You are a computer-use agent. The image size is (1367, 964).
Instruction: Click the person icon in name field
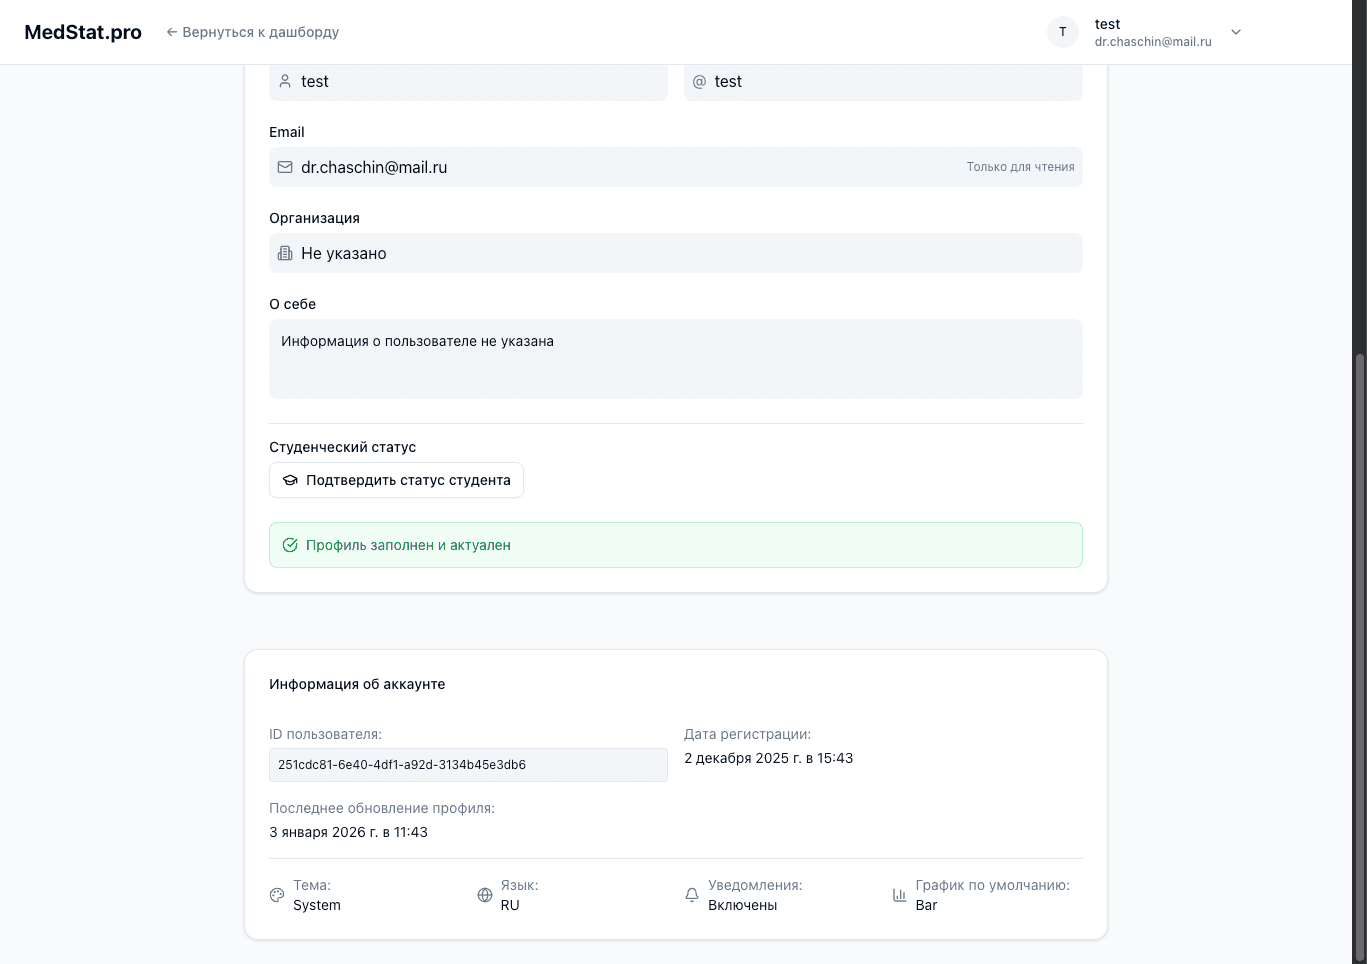pos(285,81)
